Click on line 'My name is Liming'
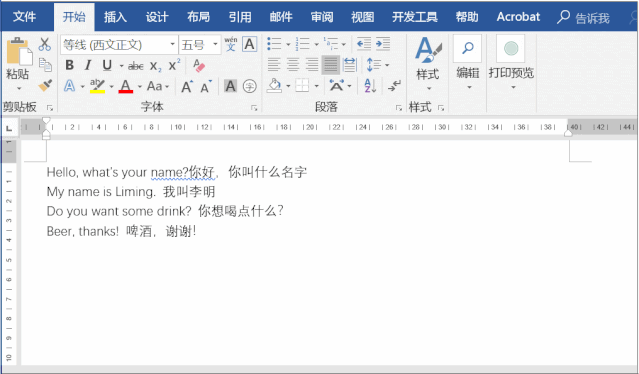The height and width of the screenshot is (374, 639). [x=100, y=191]
